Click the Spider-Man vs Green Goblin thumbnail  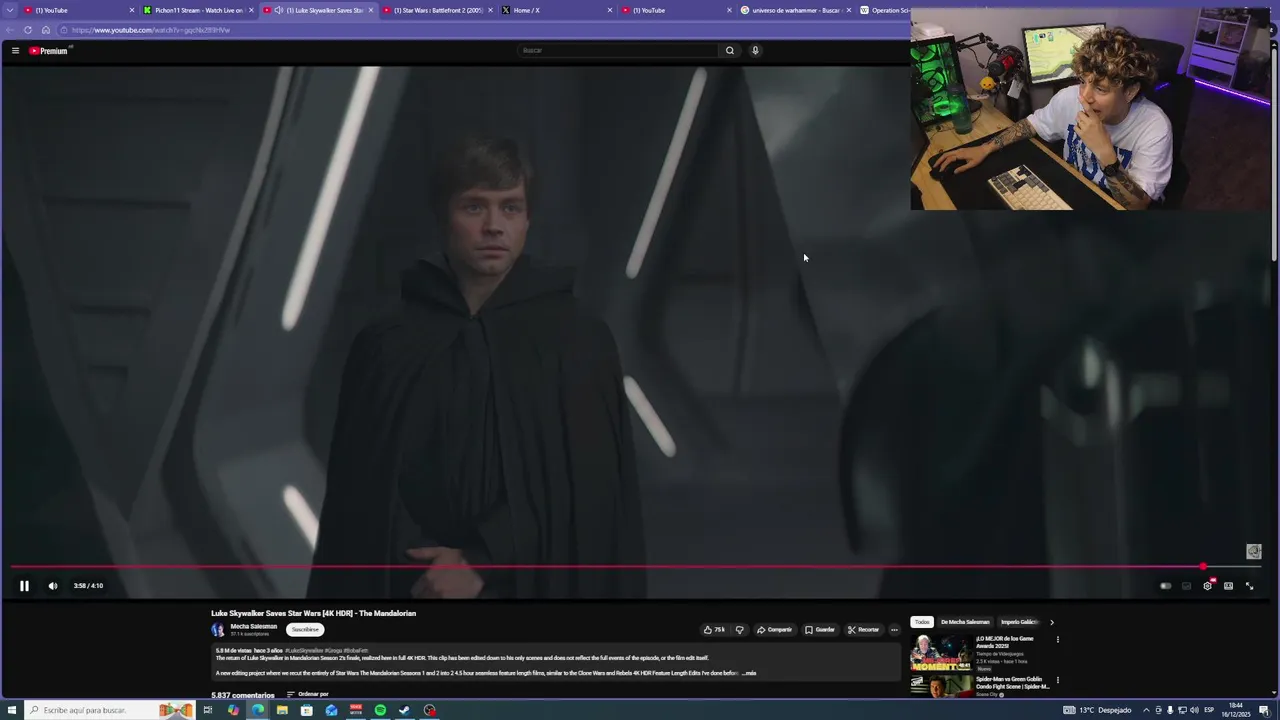tap(940, 686)
